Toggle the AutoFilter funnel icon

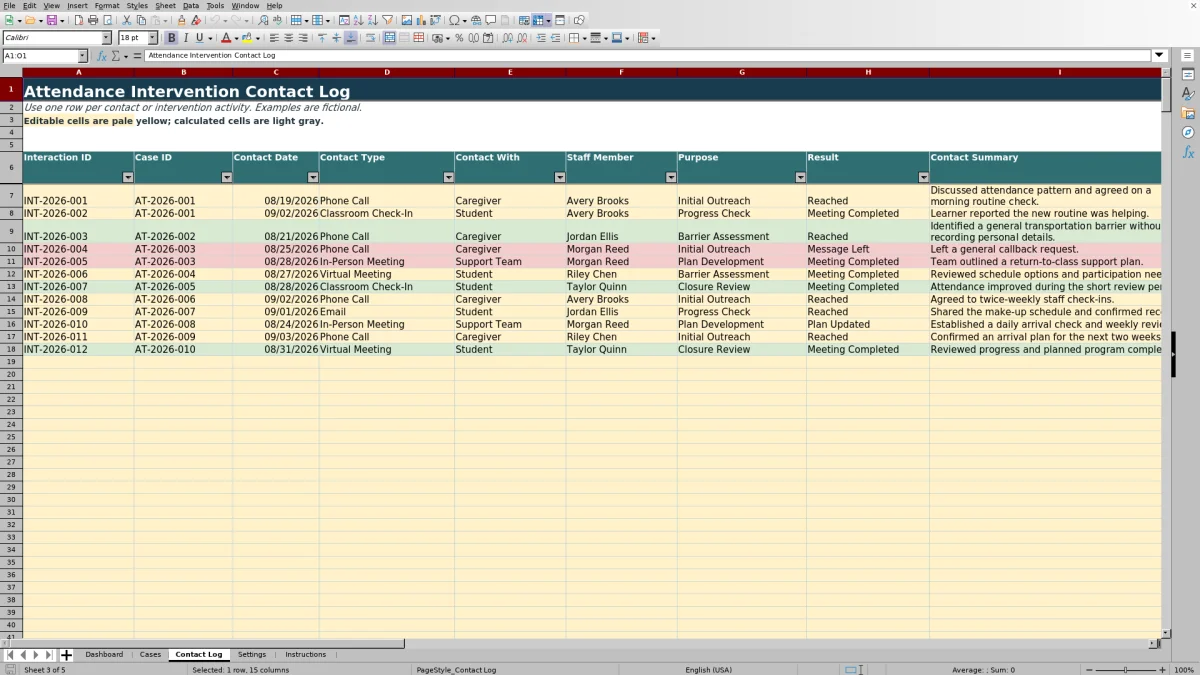coord(387,20)
